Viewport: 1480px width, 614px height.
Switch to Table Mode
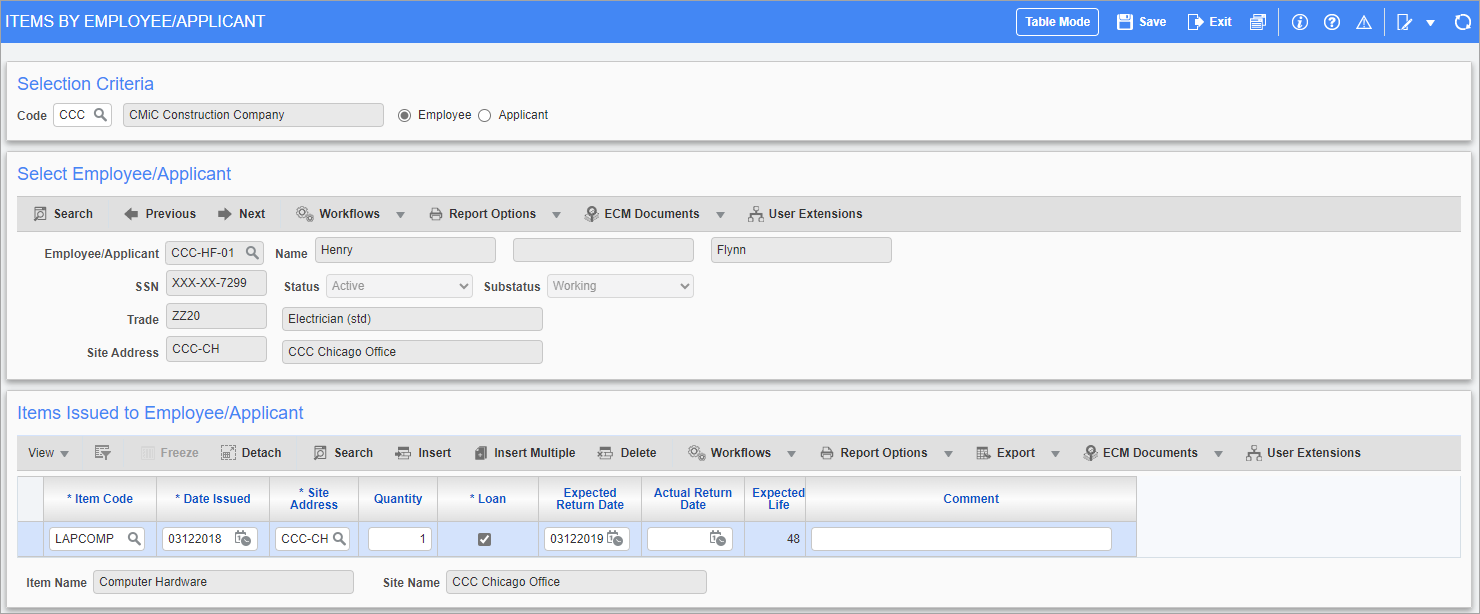pyautogui.click(x=1056, y=21)
